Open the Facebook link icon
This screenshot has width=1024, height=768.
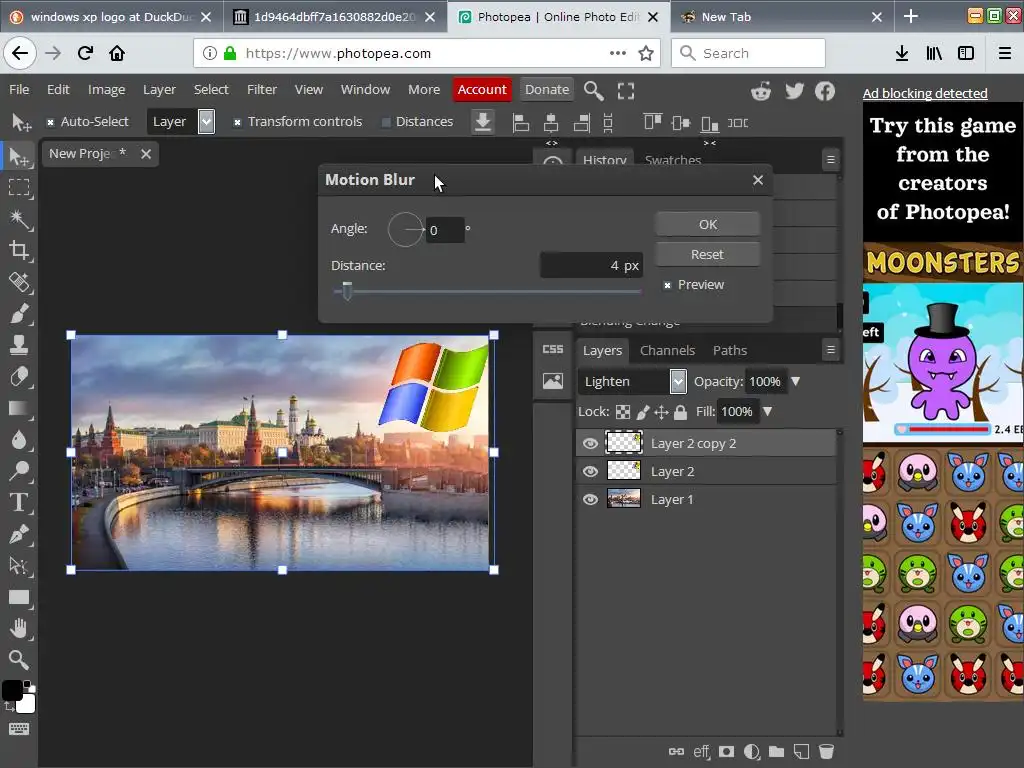(x=825, y=91)
